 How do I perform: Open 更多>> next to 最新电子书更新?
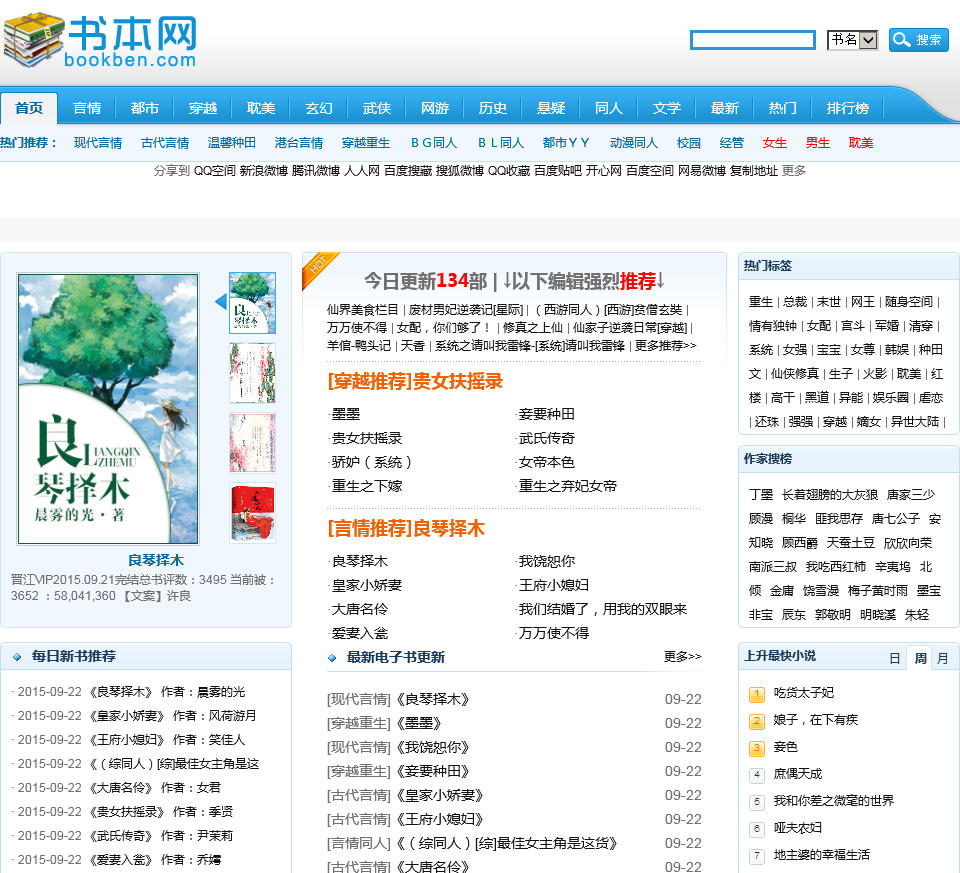[683, 656]
